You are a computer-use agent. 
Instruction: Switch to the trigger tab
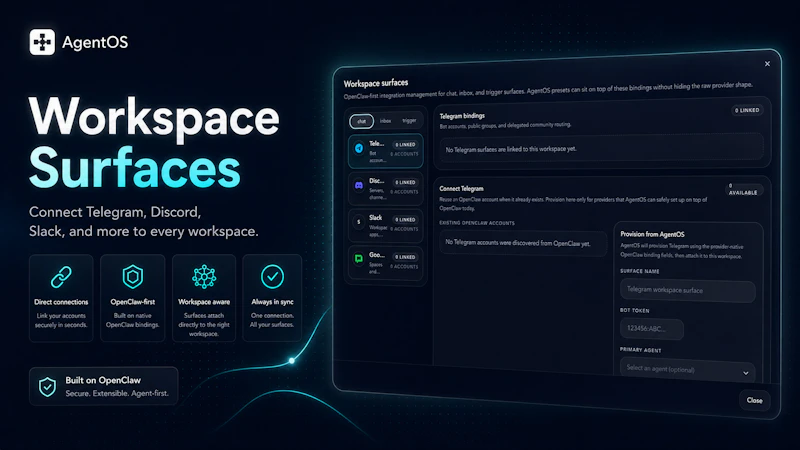409,121
